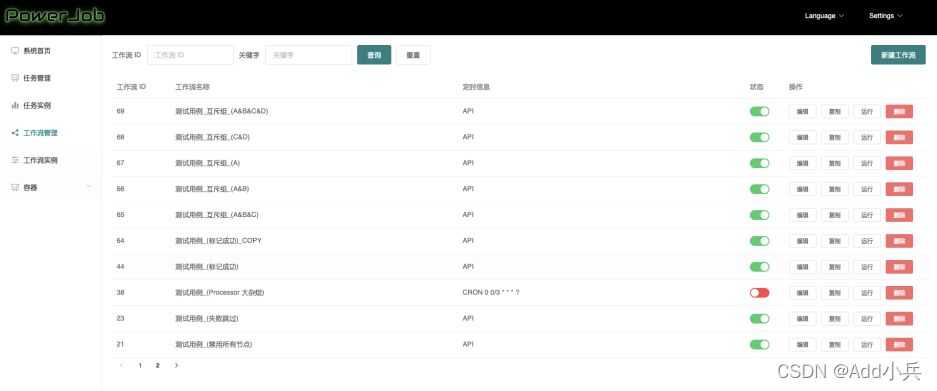The width and height of the screenshot is (937, 391).
Task: Click workflow name 测试用例_互斥组_(A&B&C&D)
Action: (x=222, y=111)
